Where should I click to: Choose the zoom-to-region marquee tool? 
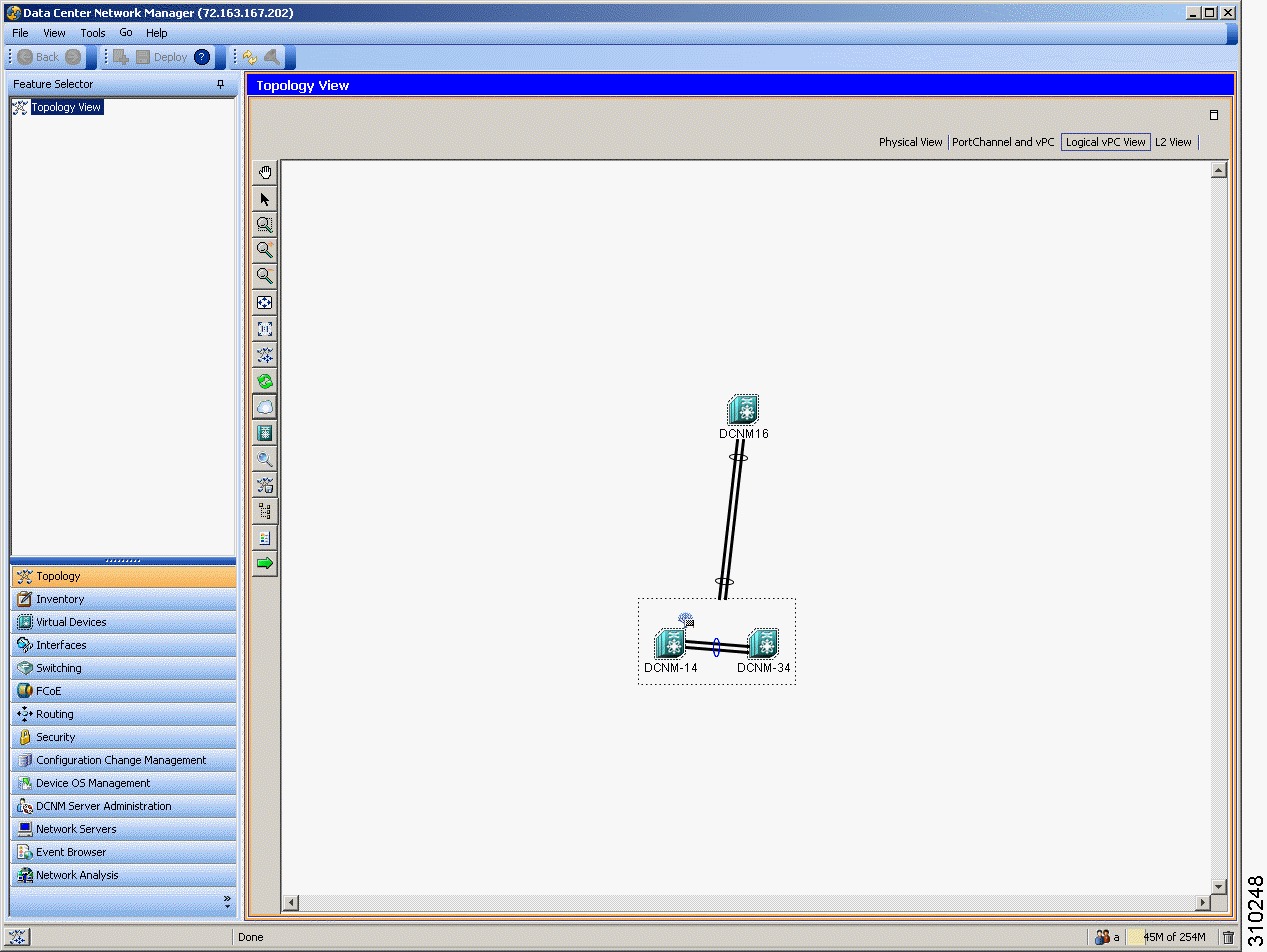[x=265, y=225]
